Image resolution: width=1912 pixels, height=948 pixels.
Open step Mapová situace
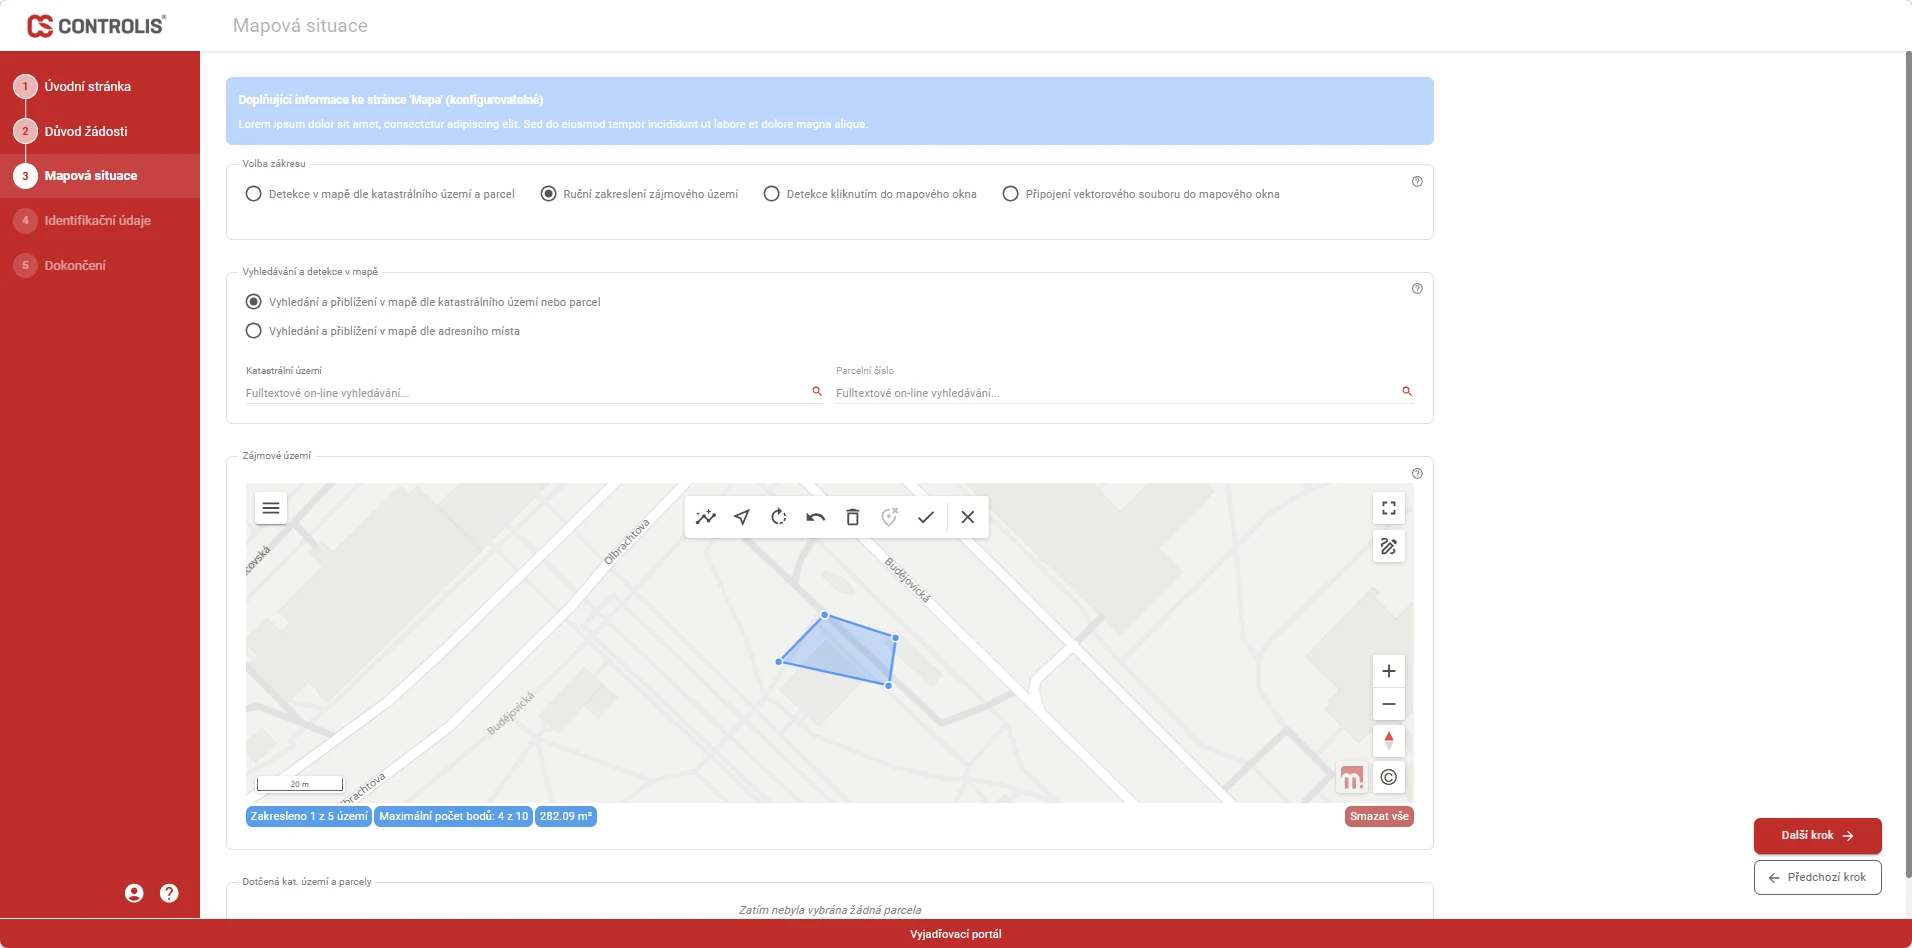[100, 175]
